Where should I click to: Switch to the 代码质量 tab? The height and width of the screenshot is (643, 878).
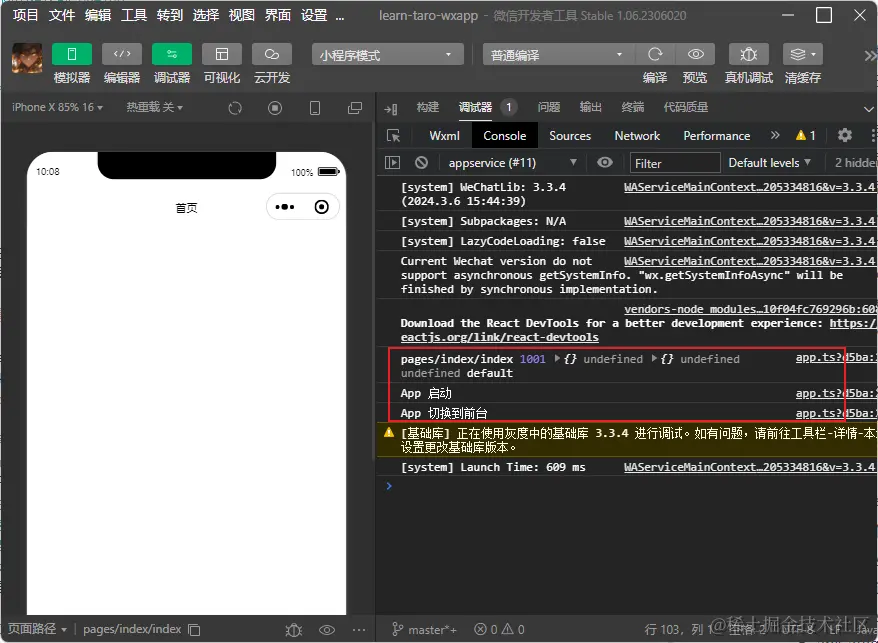686,107
